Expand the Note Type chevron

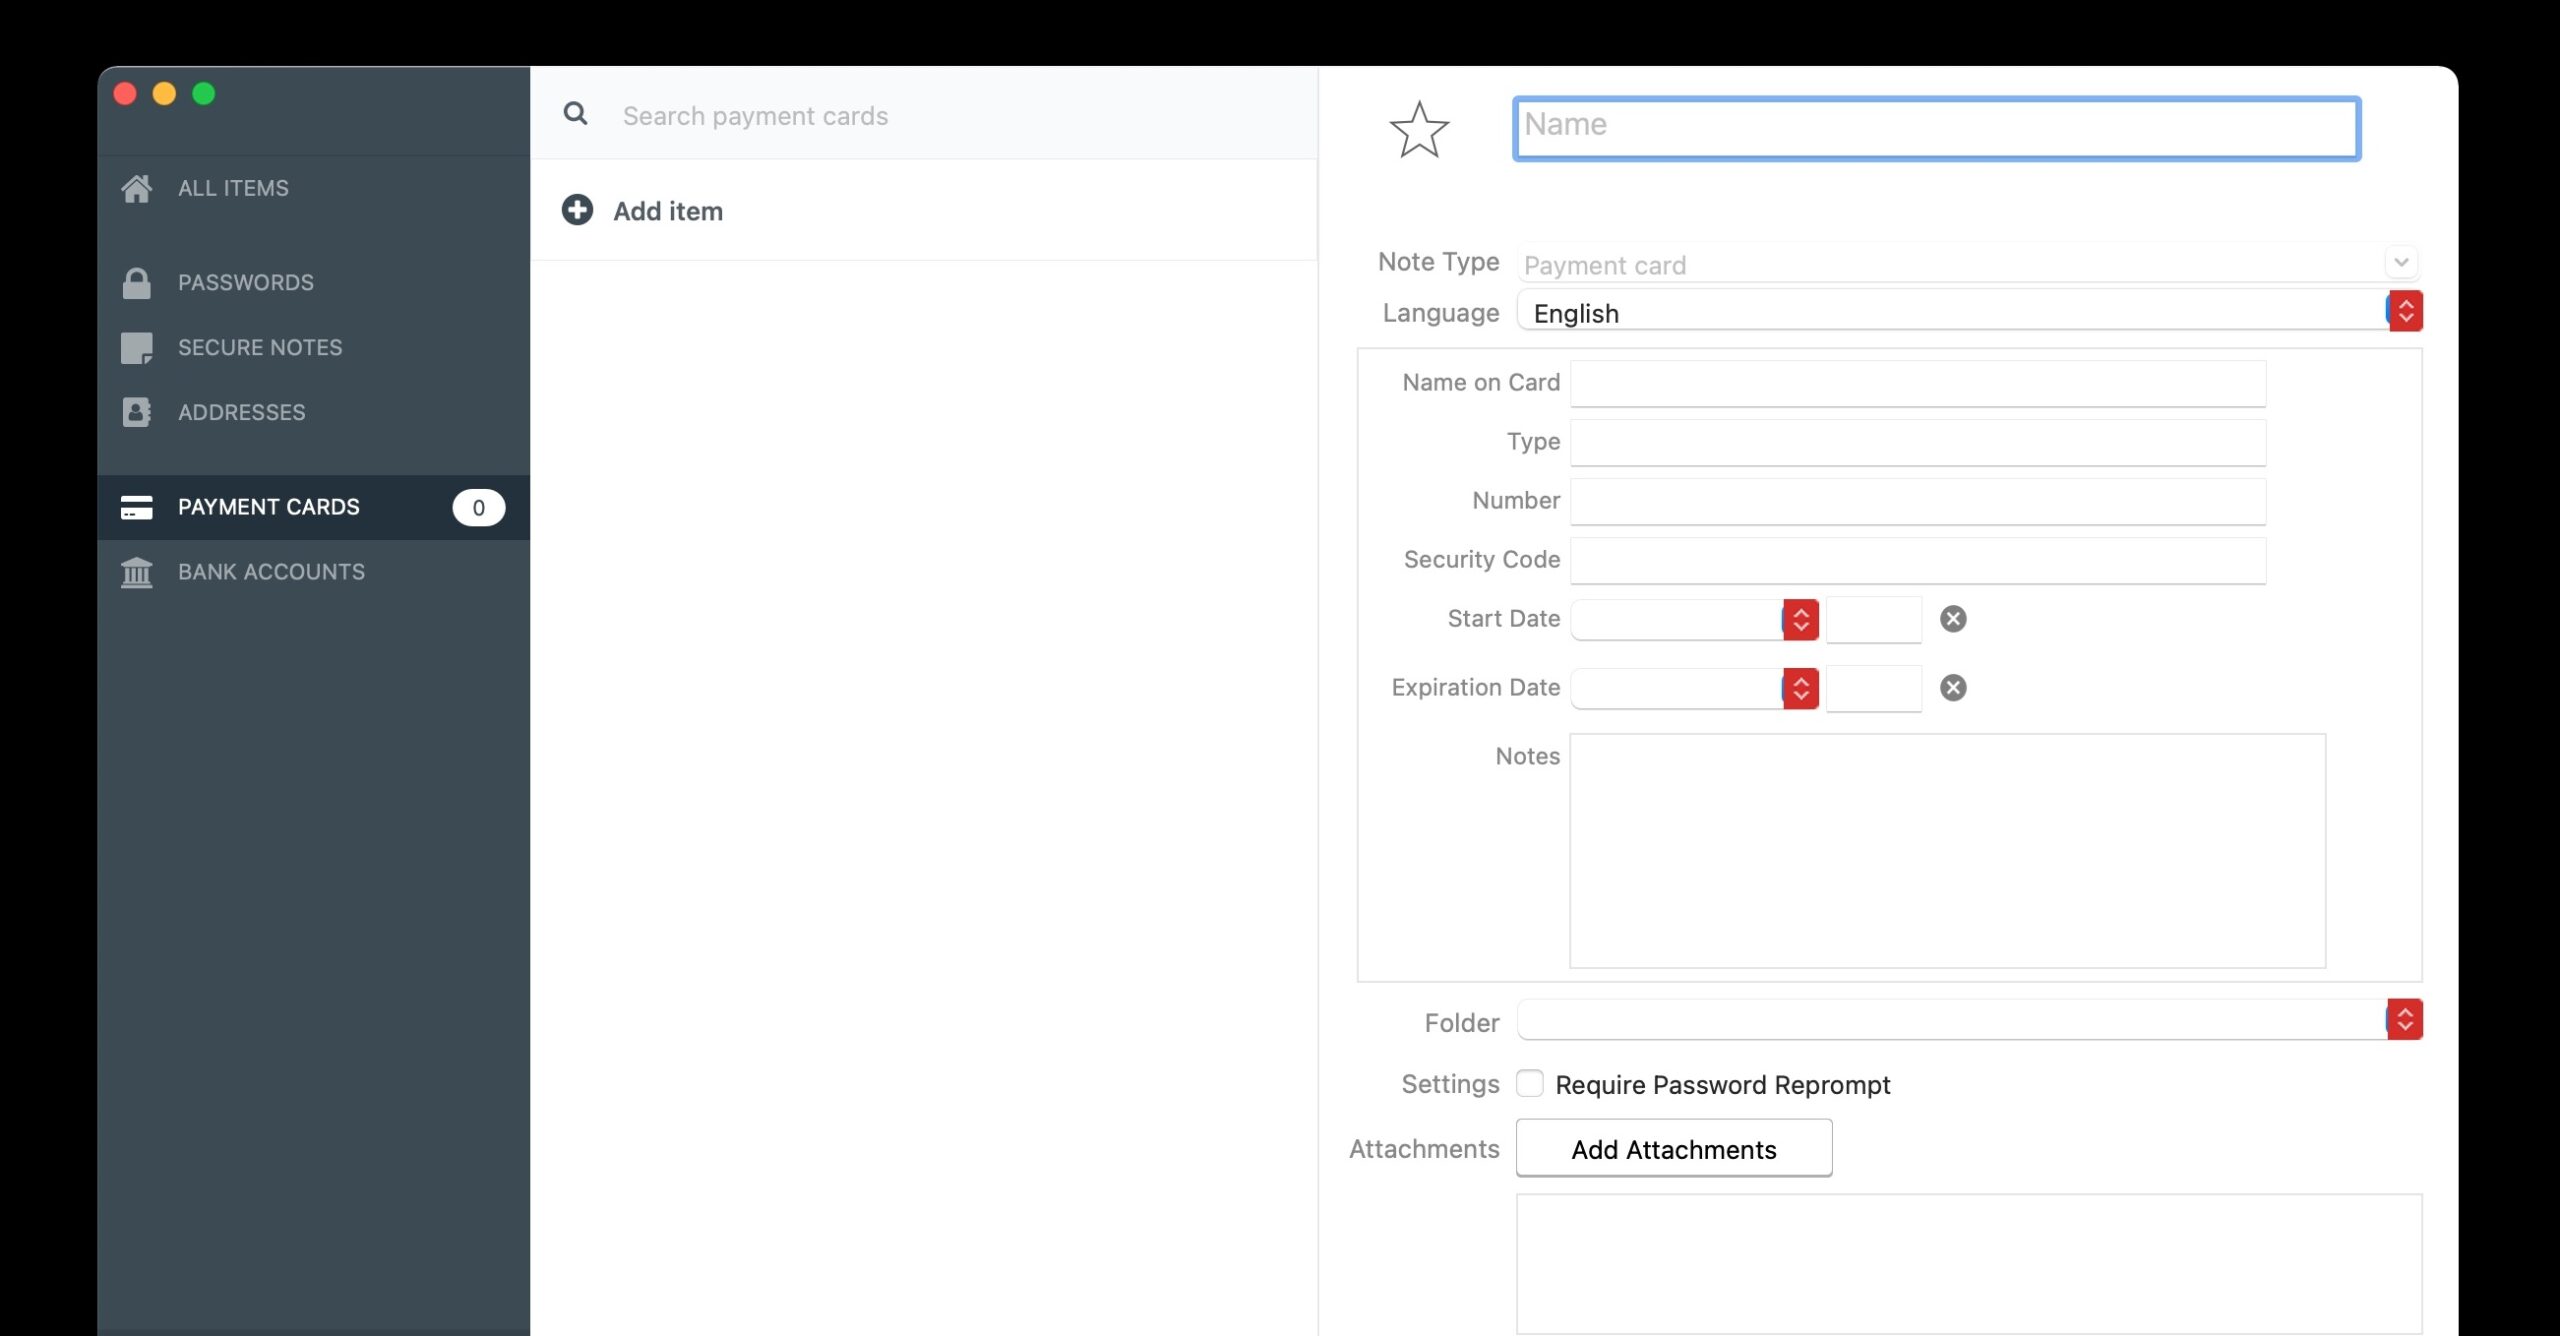(x=2401, y=262)
